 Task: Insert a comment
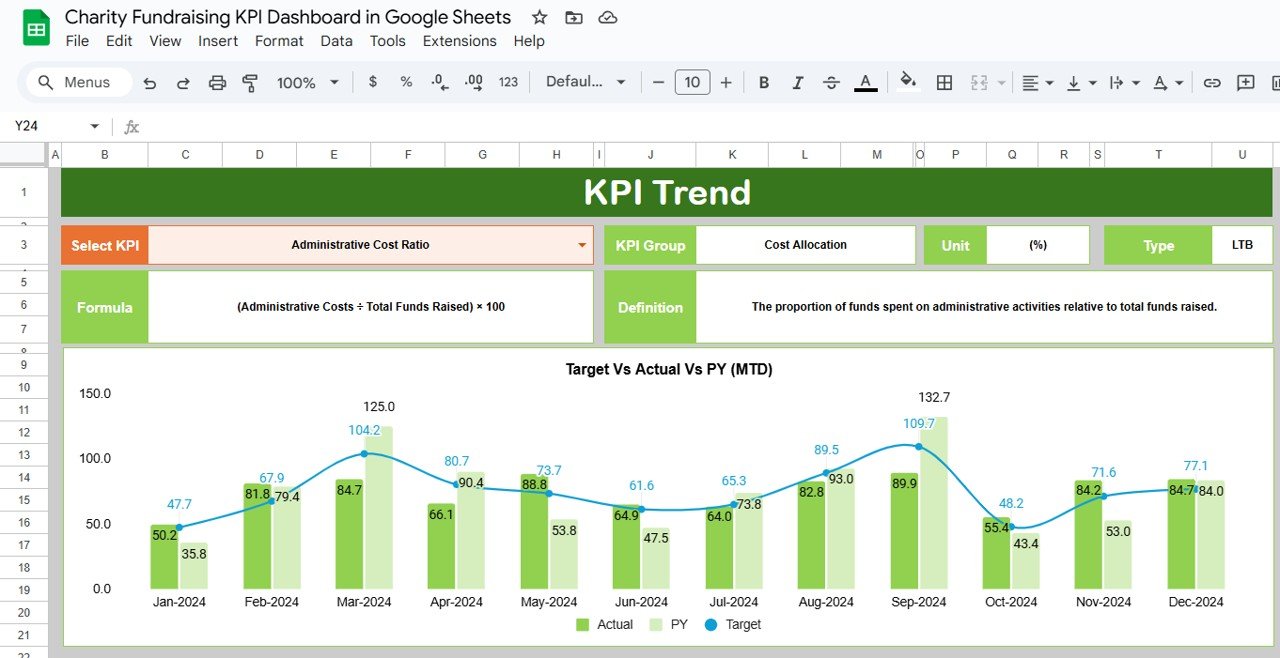(1245, 83)
